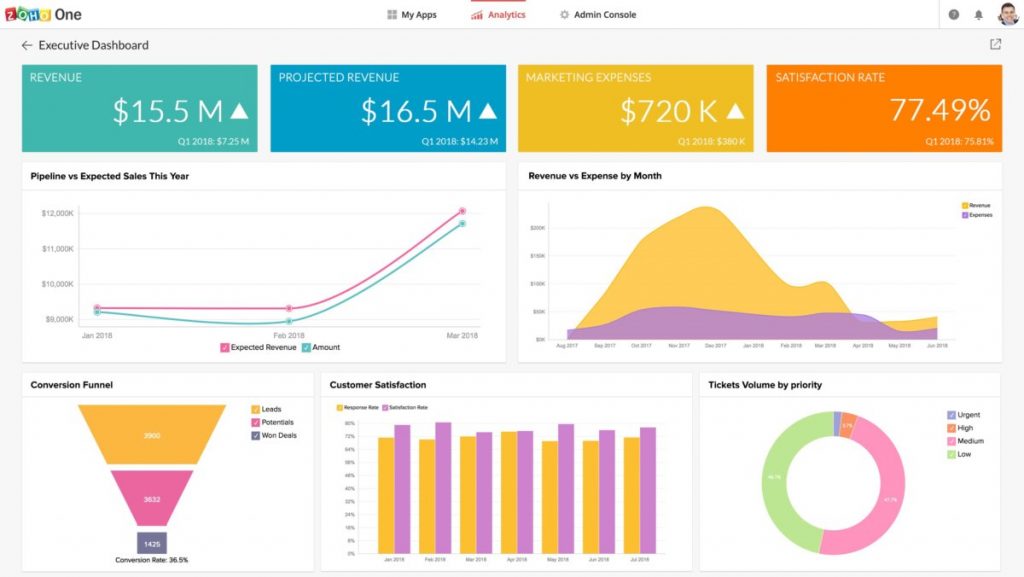
Task: Click the Revenue KPI card
Action: coord(139,107)
